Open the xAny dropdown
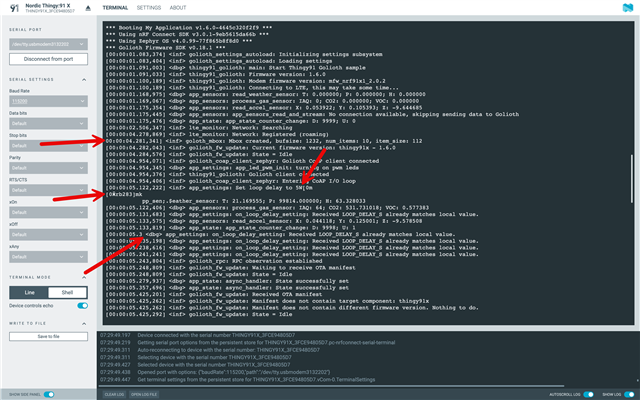 [x=48, y=257]
